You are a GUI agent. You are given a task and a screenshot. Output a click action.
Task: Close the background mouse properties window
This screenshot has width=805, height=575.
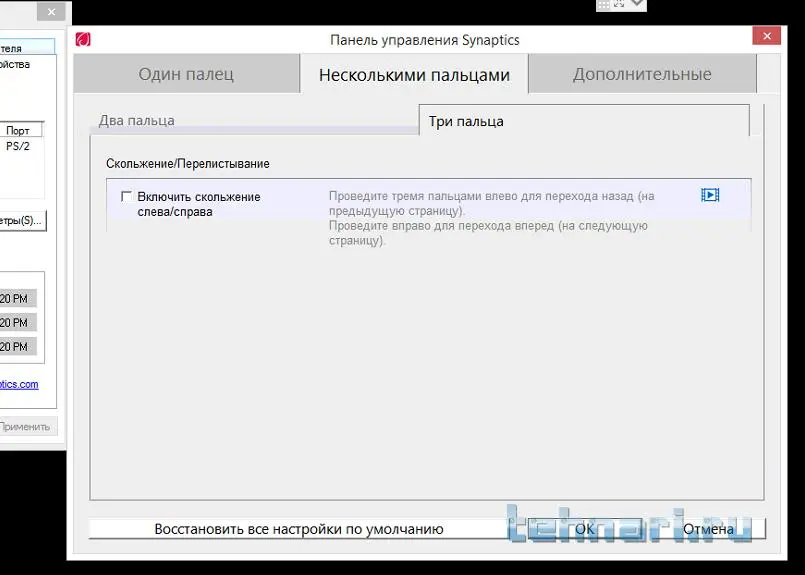pos(51,12)
